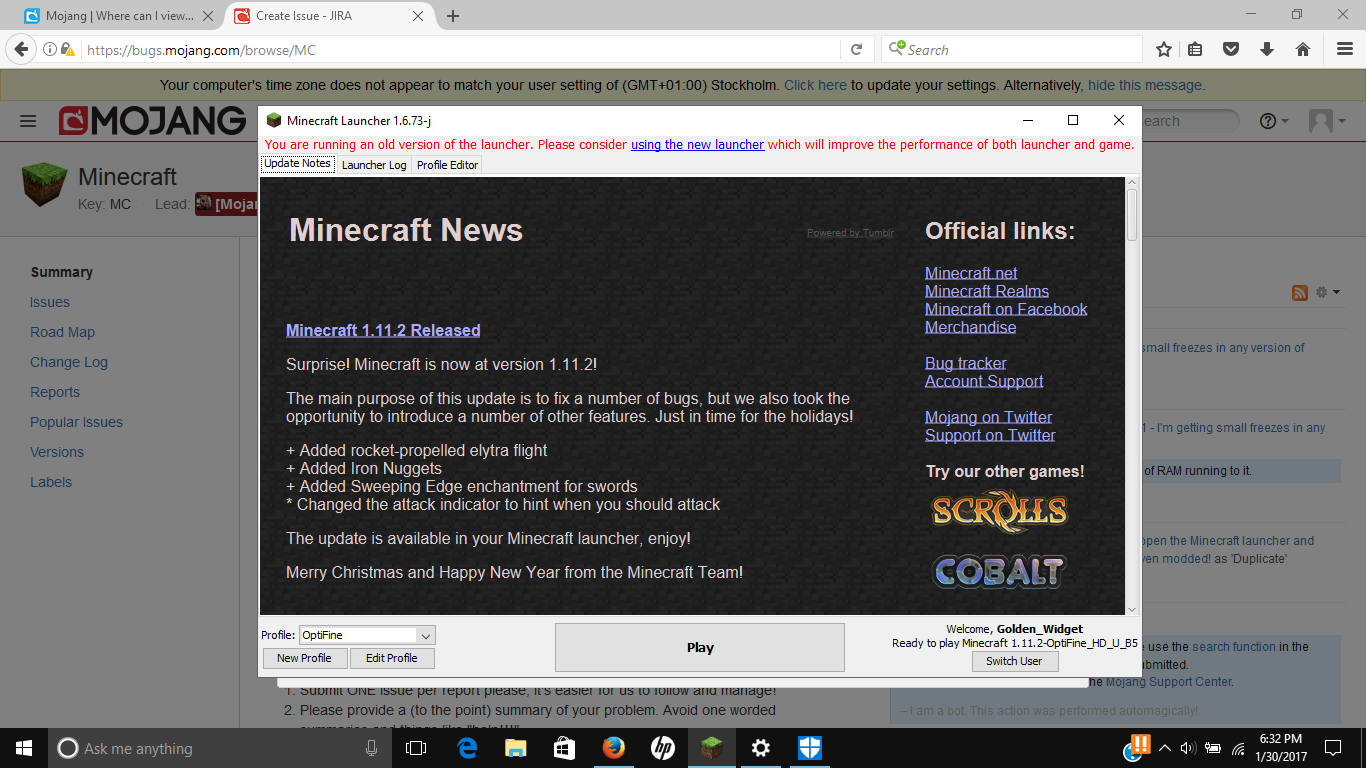This screenshot has height=768, width=1367.
Task: Open the volume control in system tray
Action: coord(1188,748)
